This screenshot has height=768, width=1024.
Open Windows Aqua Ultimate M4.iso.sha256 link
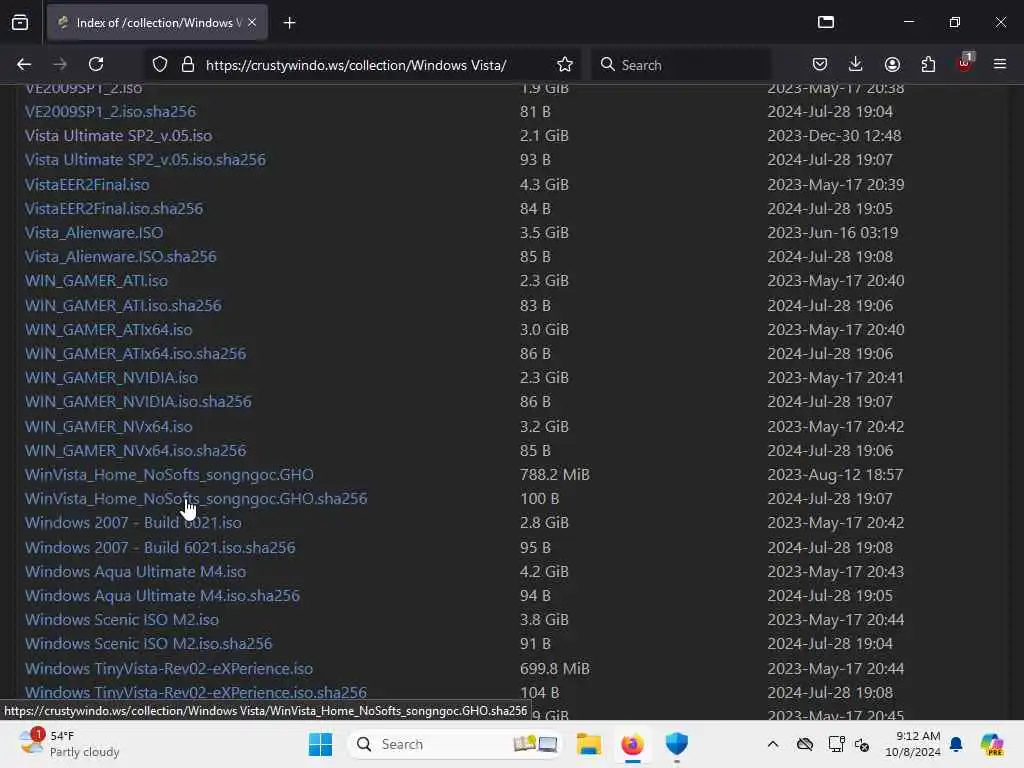162,596
